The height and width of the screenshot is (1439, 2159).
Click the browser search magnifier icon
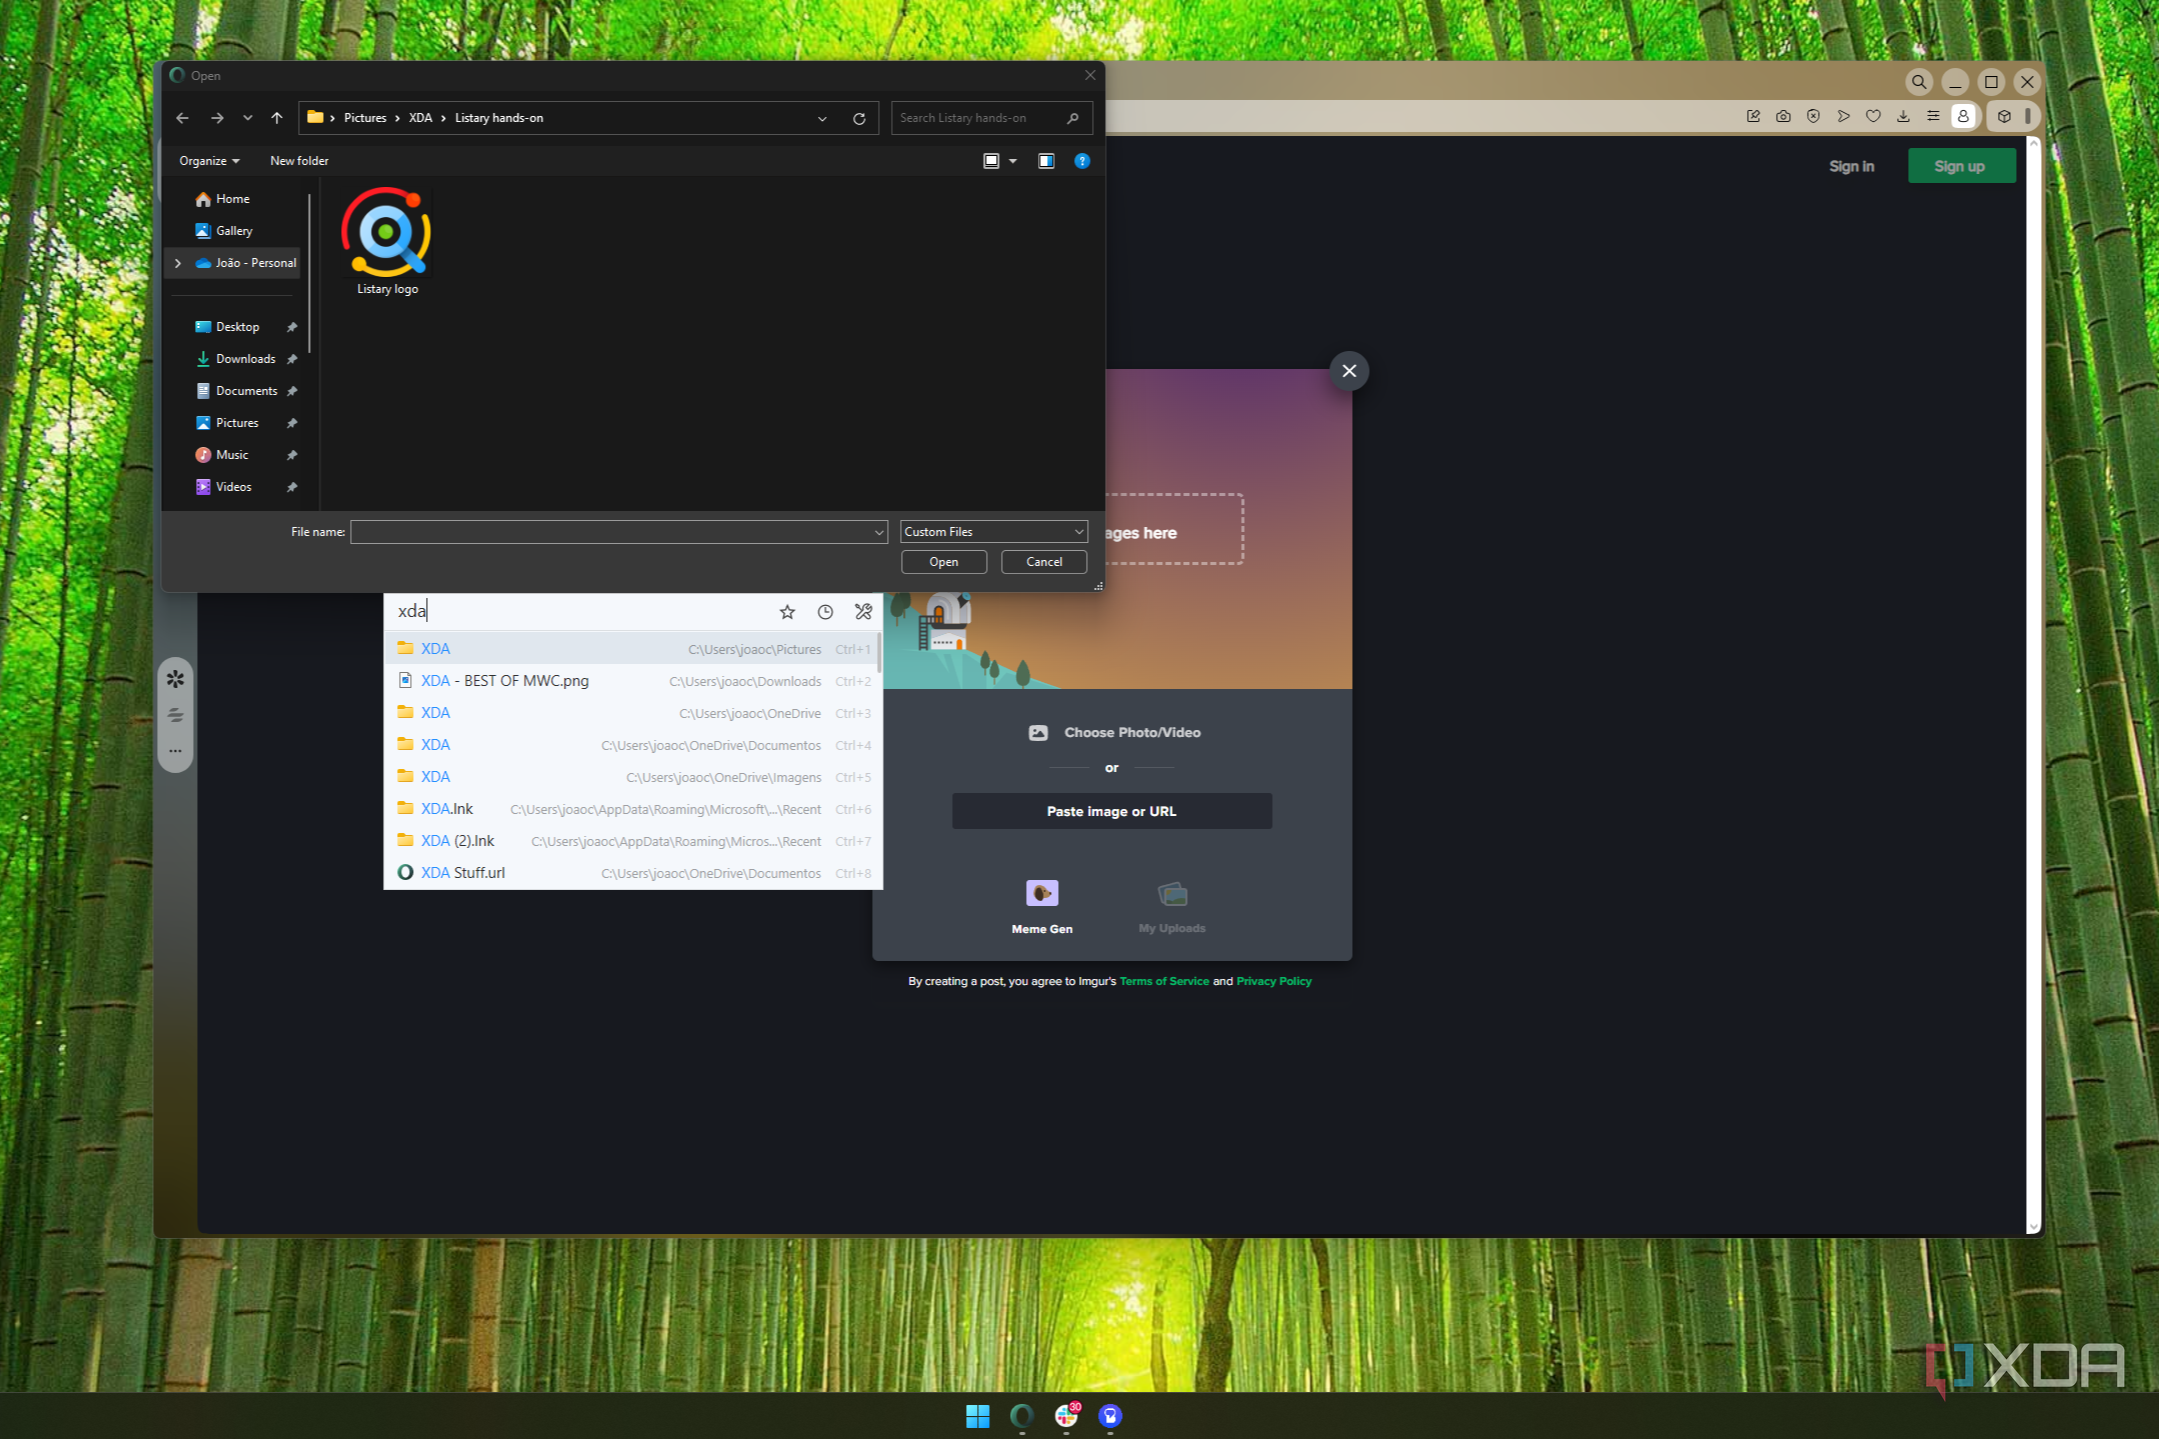(1918, 82)
